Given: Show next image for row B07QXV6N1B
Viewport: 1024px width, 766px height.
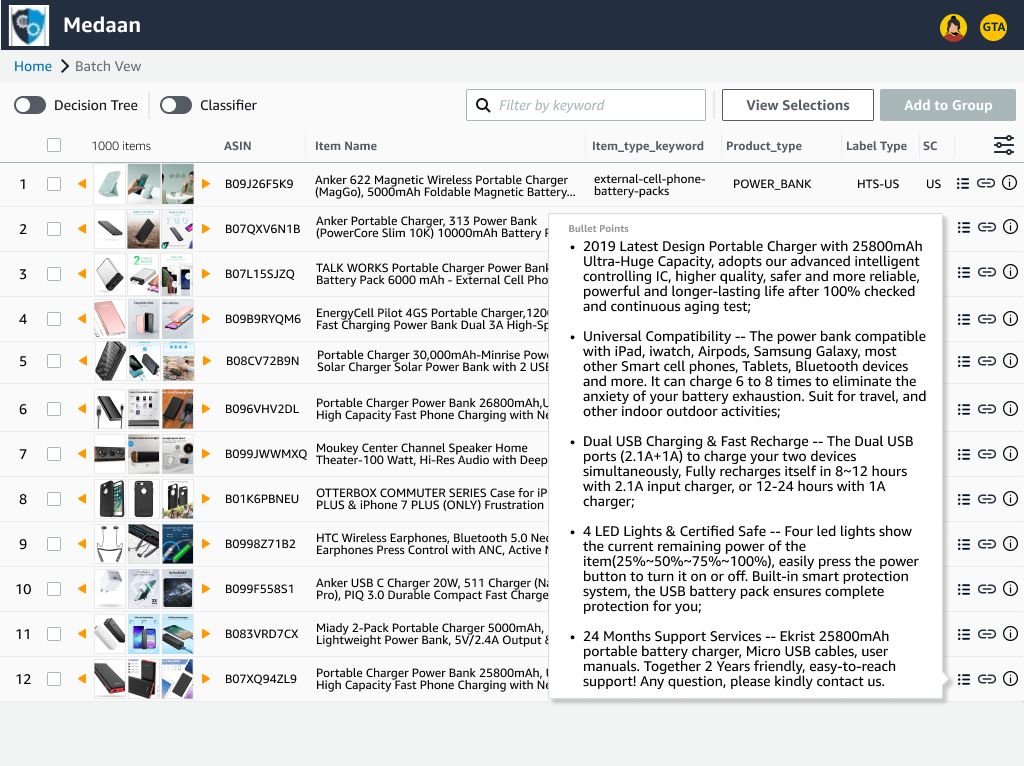Looking at the screenshot, I should tap(206, 229).
